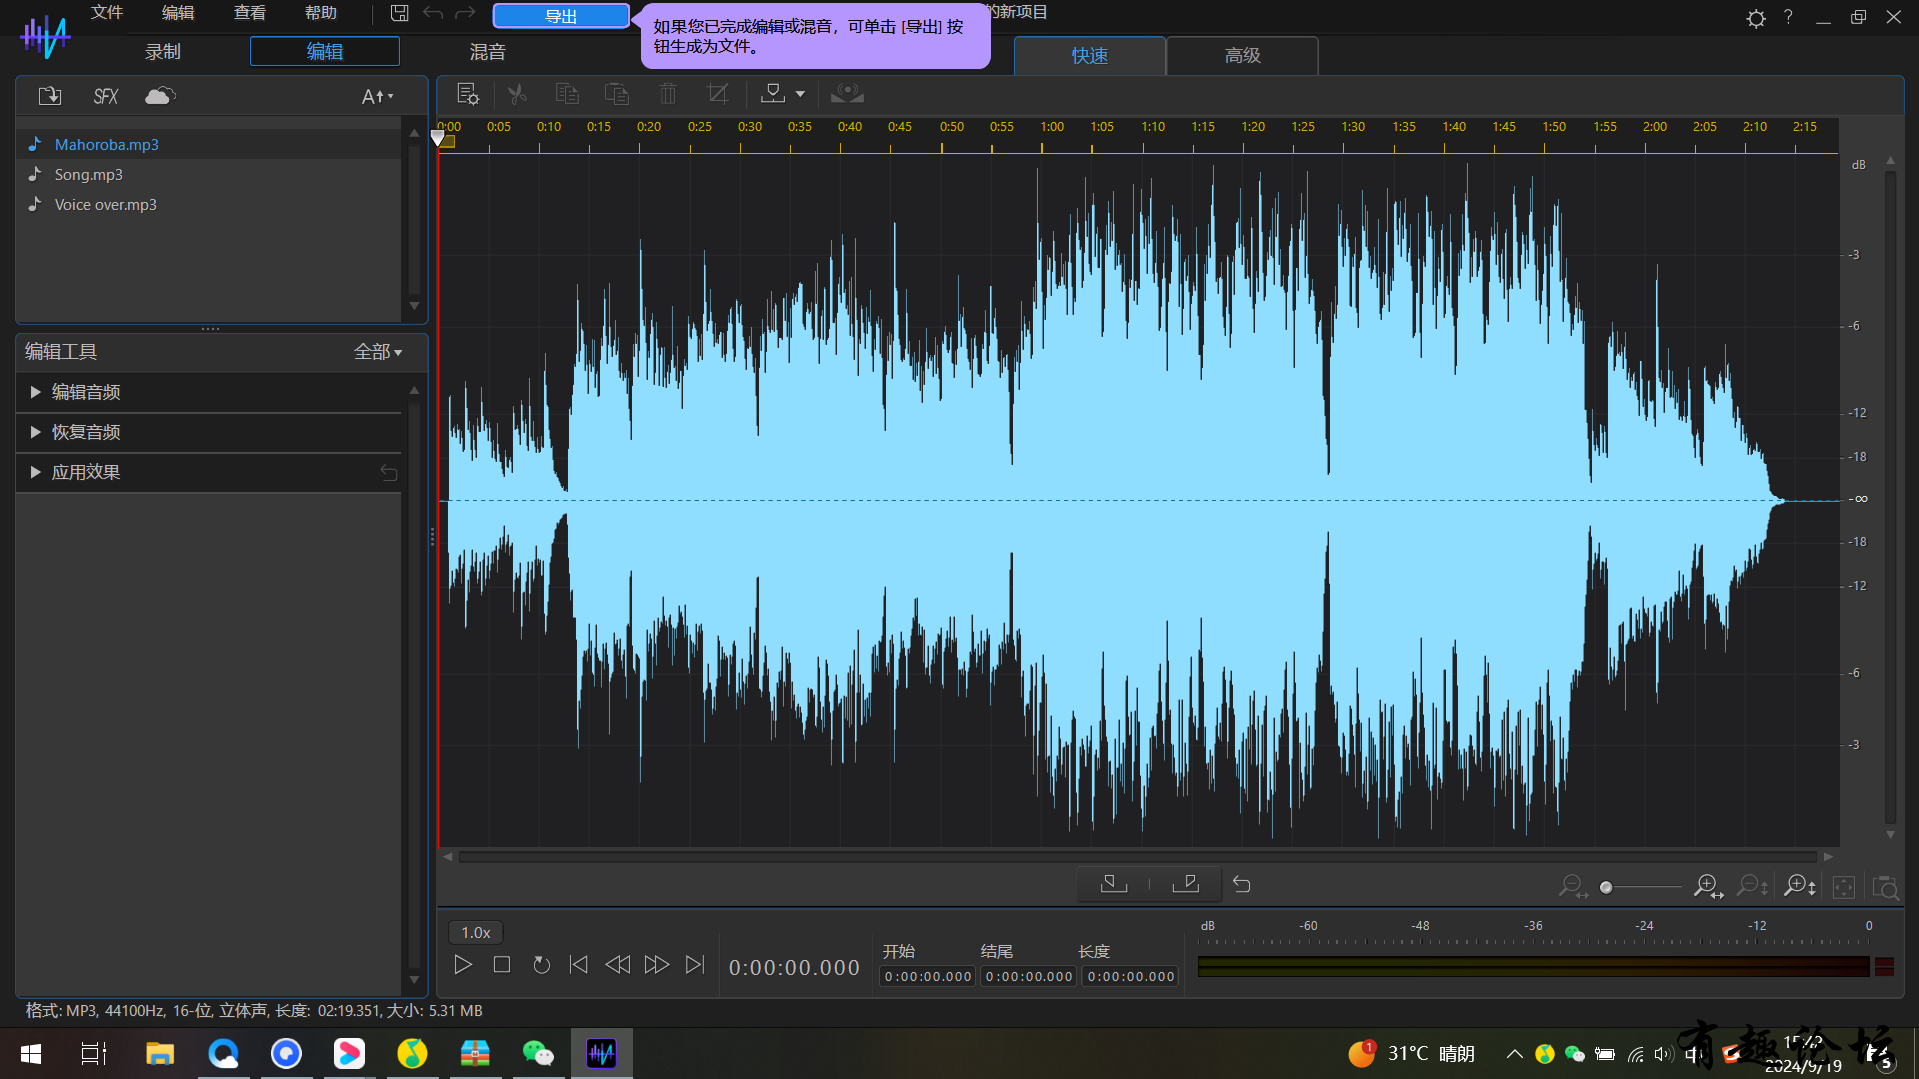This screenshot has height=1079, width=1919.
Task: Stop playback with the stop button
Action: (x=502, y=965)
